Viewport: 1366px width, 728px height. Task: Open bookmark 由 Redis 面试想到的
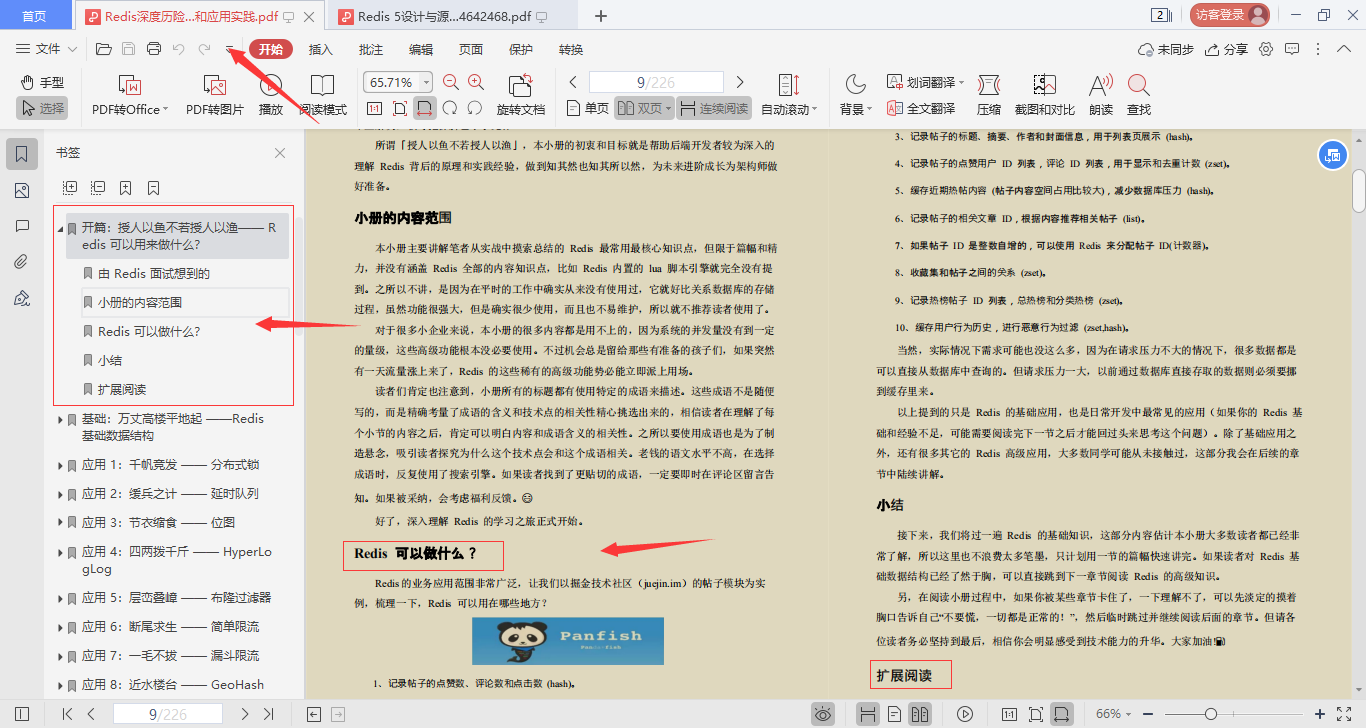154,273
